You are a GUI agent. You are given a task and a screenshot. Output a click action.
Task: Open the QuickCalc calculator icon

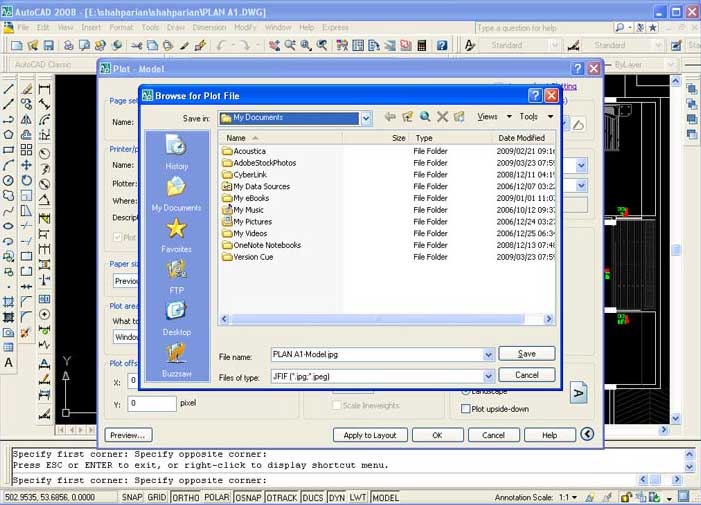coord(422,45)
